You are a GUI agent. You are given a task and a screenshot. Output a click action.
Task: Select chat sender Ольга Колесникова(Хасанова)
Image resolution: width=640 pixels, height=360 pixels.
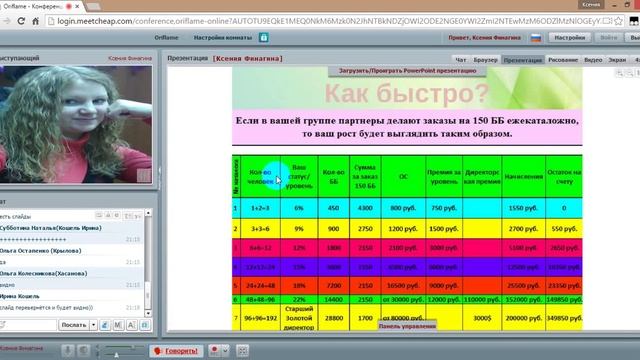[44, 273]
